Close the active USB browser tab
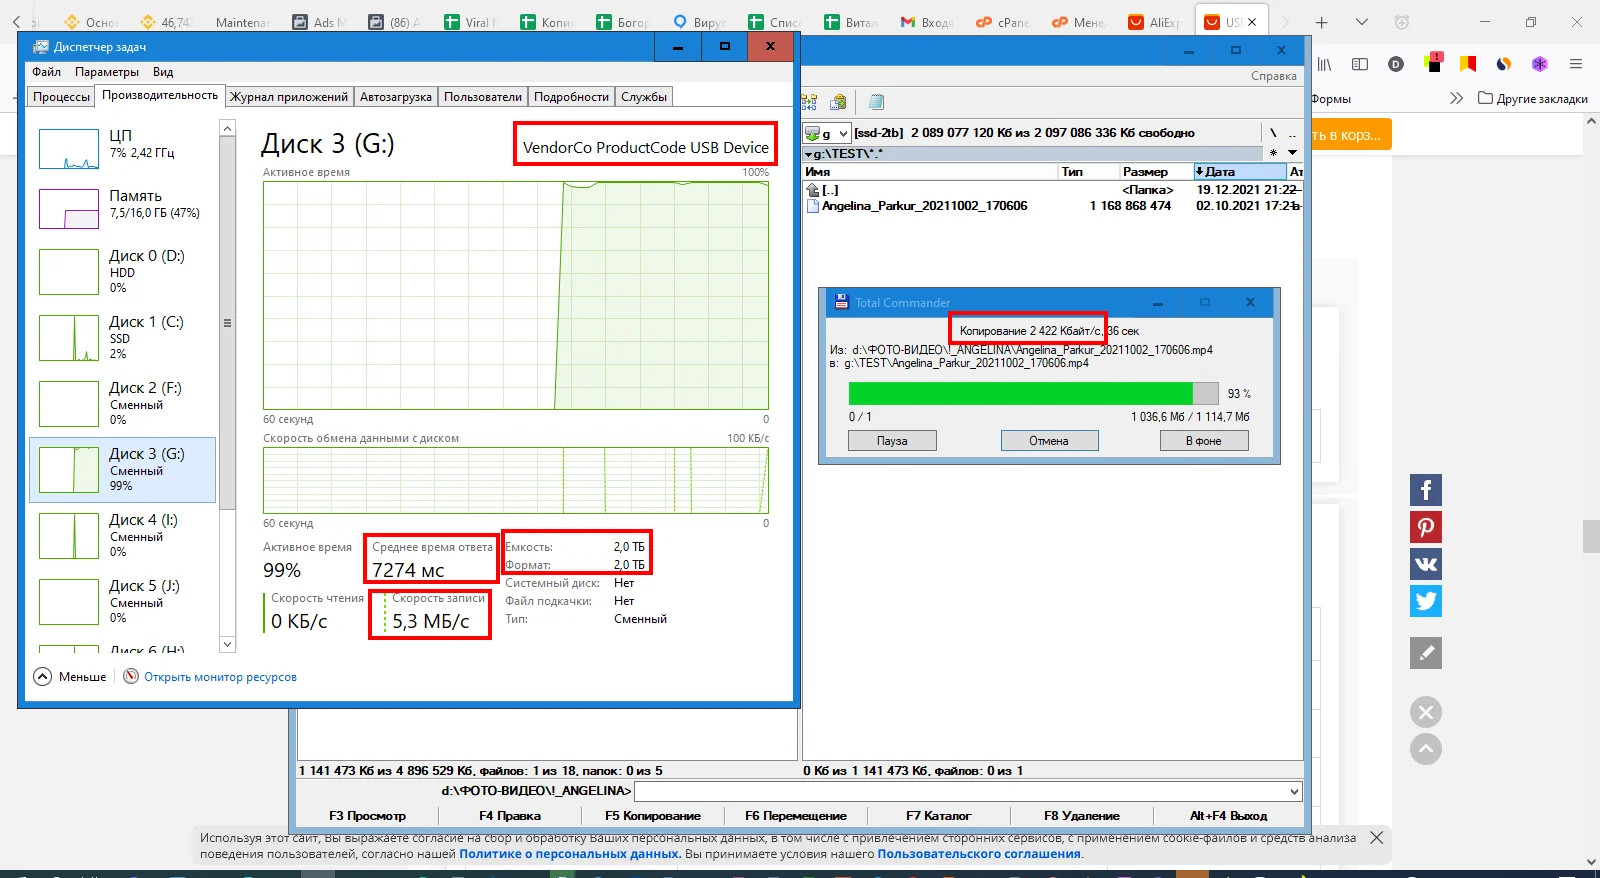 (x=1252, y=22)
